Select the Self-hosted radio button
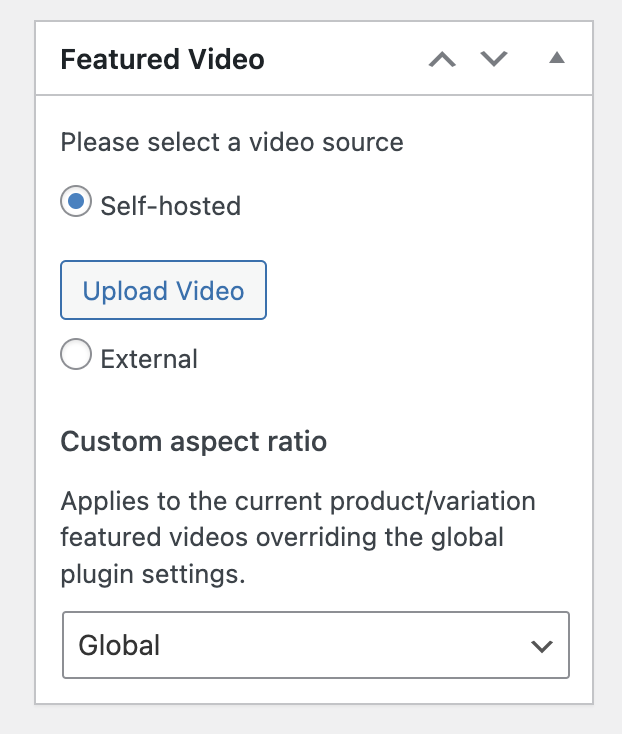Image resolution: width=622 pixels, height=734 pixels. (76, 203)
